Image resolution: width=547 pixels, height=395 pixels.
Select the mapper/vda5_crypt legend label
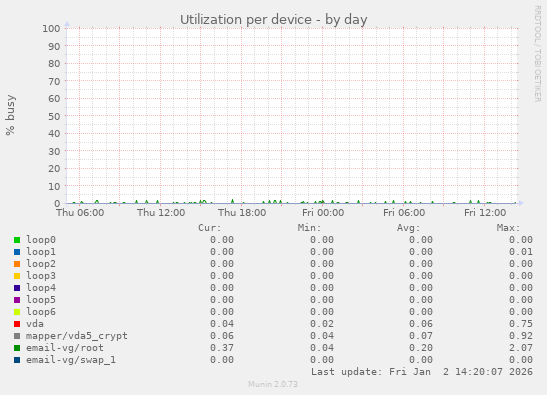coord(77,336)
